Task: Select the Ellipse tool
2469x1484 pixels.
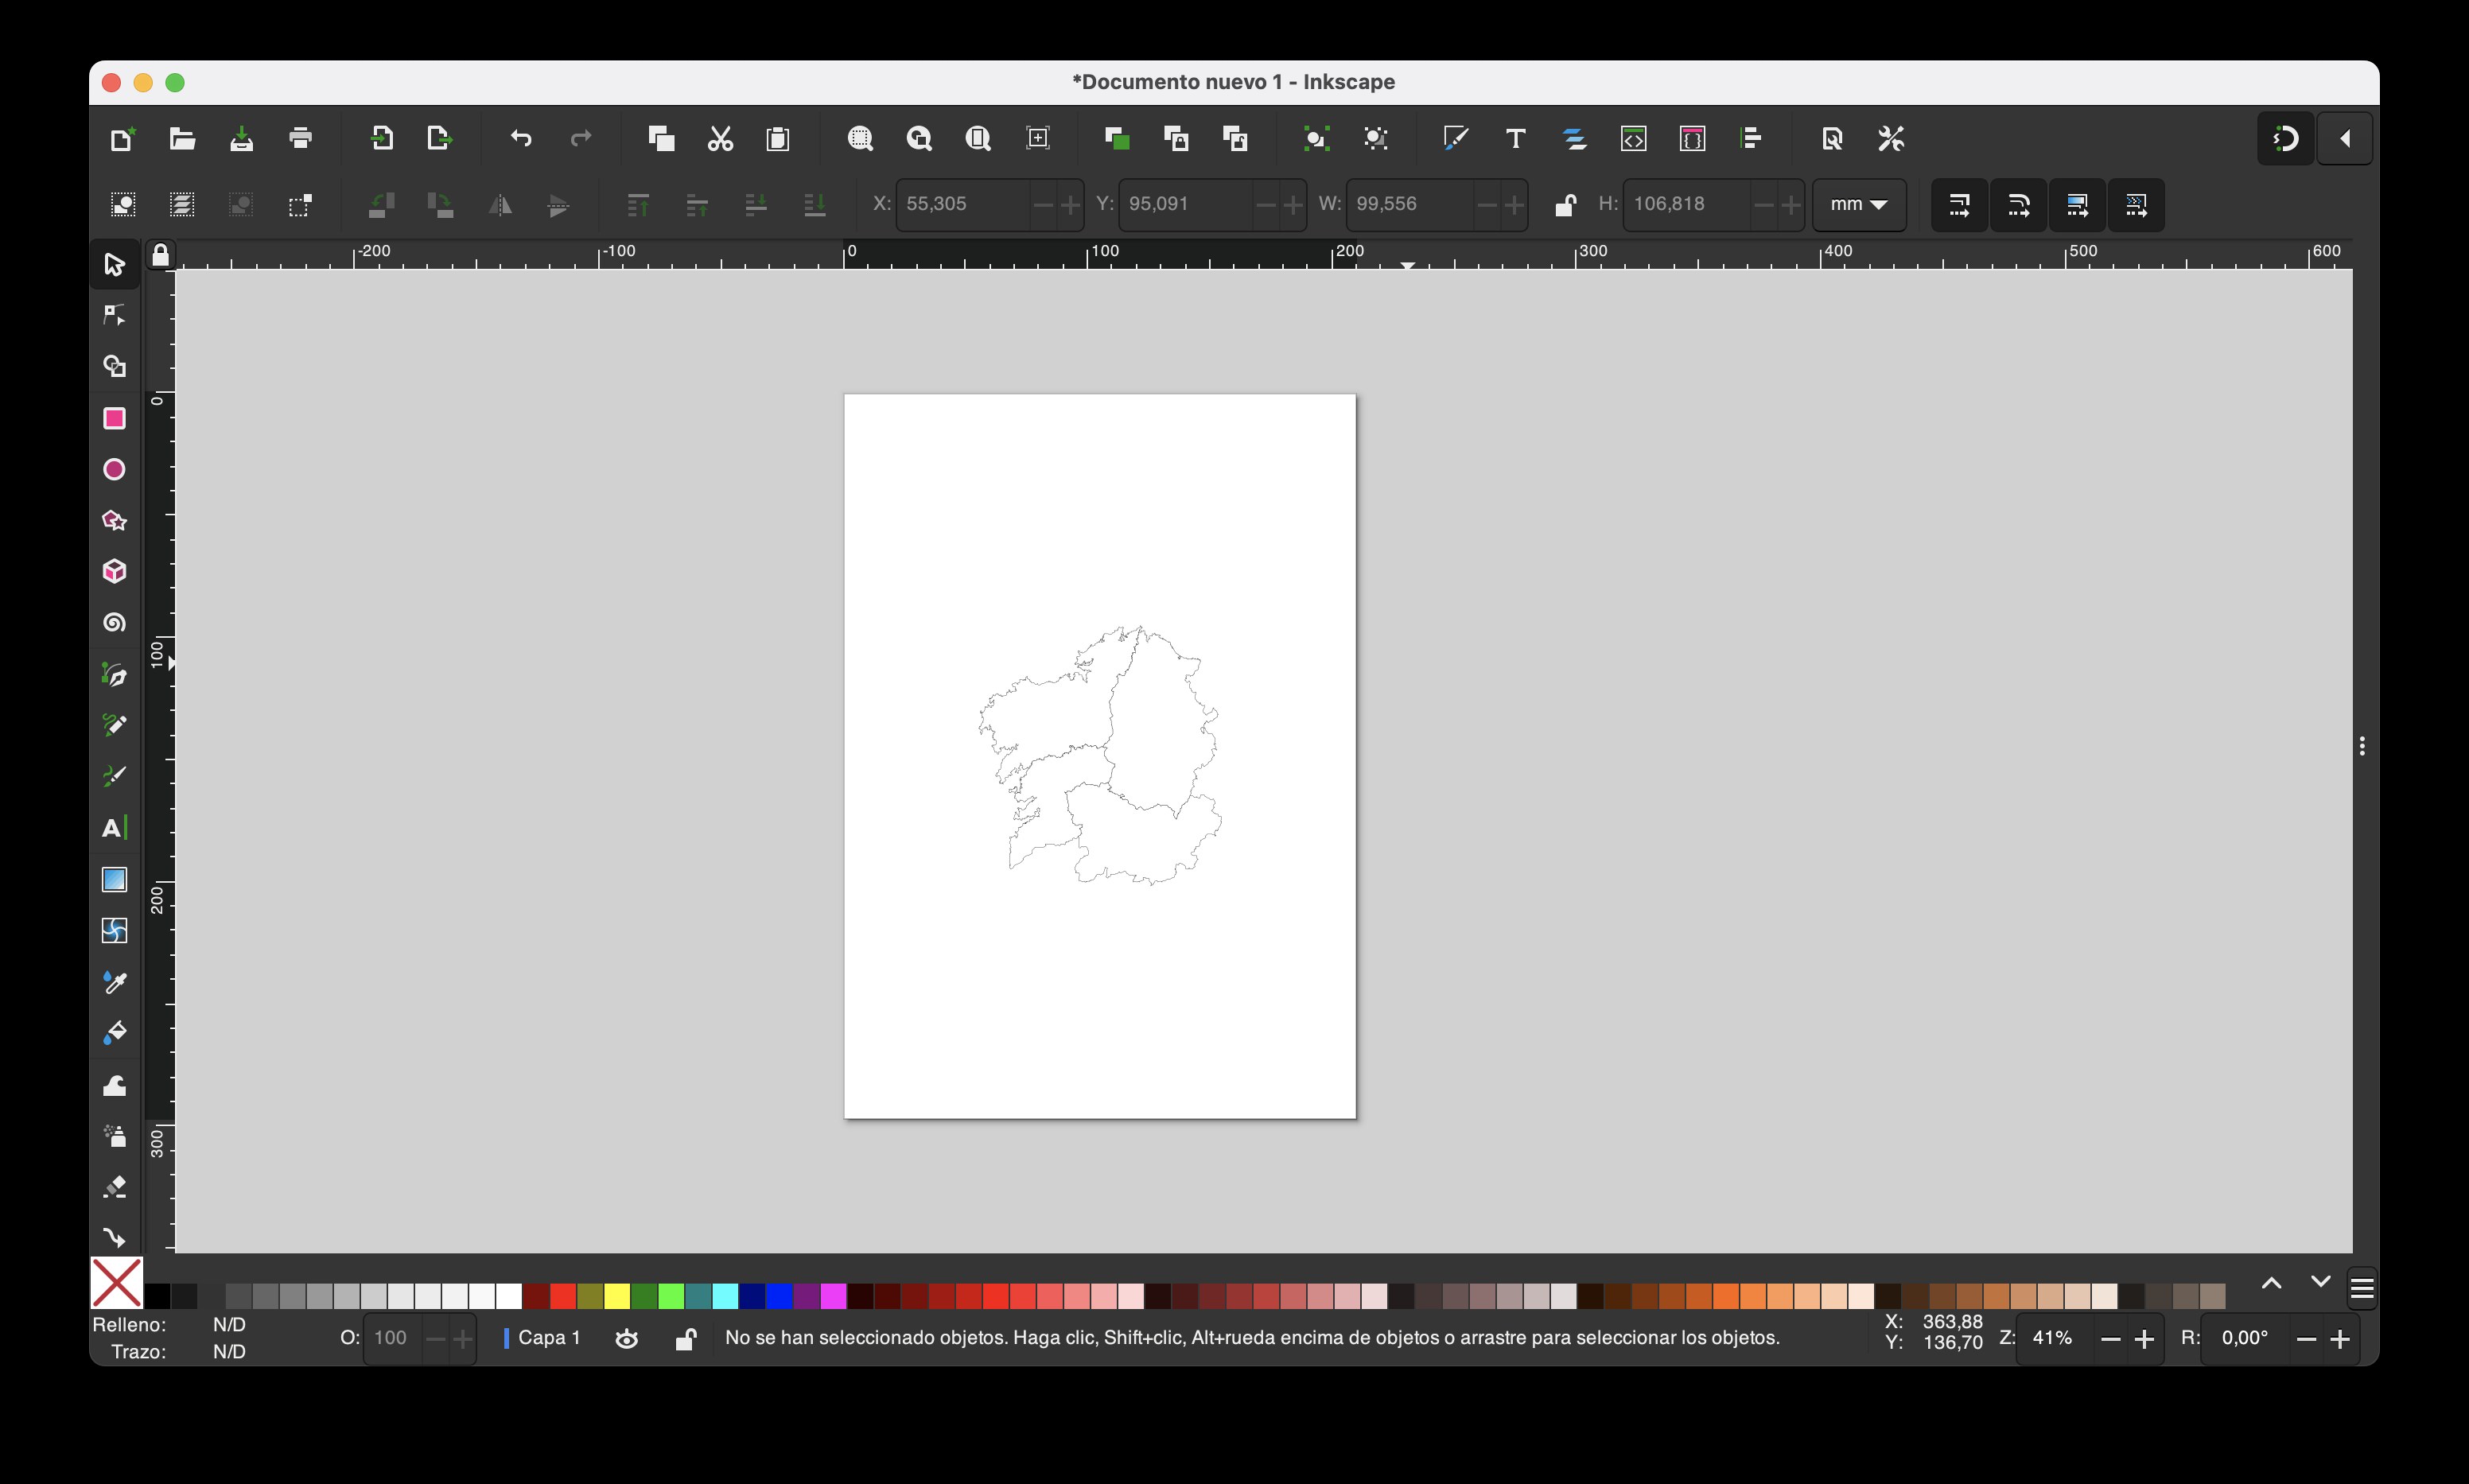Action: point(114,469)
